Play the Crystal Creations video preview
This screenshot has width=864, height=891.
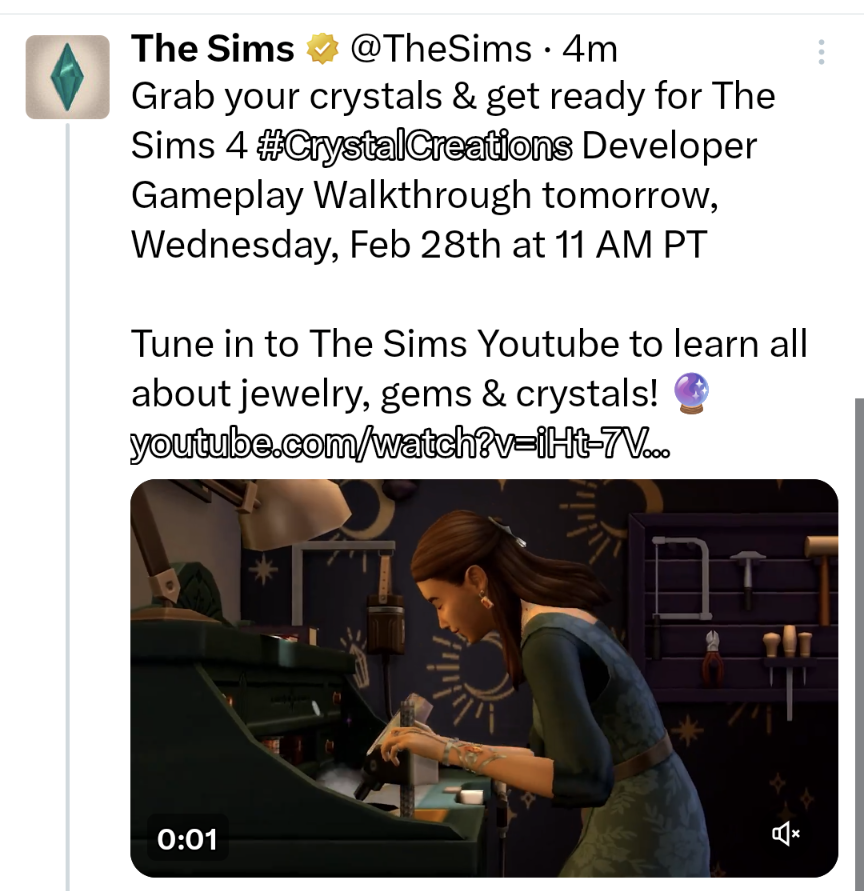[x=484, y=678]
